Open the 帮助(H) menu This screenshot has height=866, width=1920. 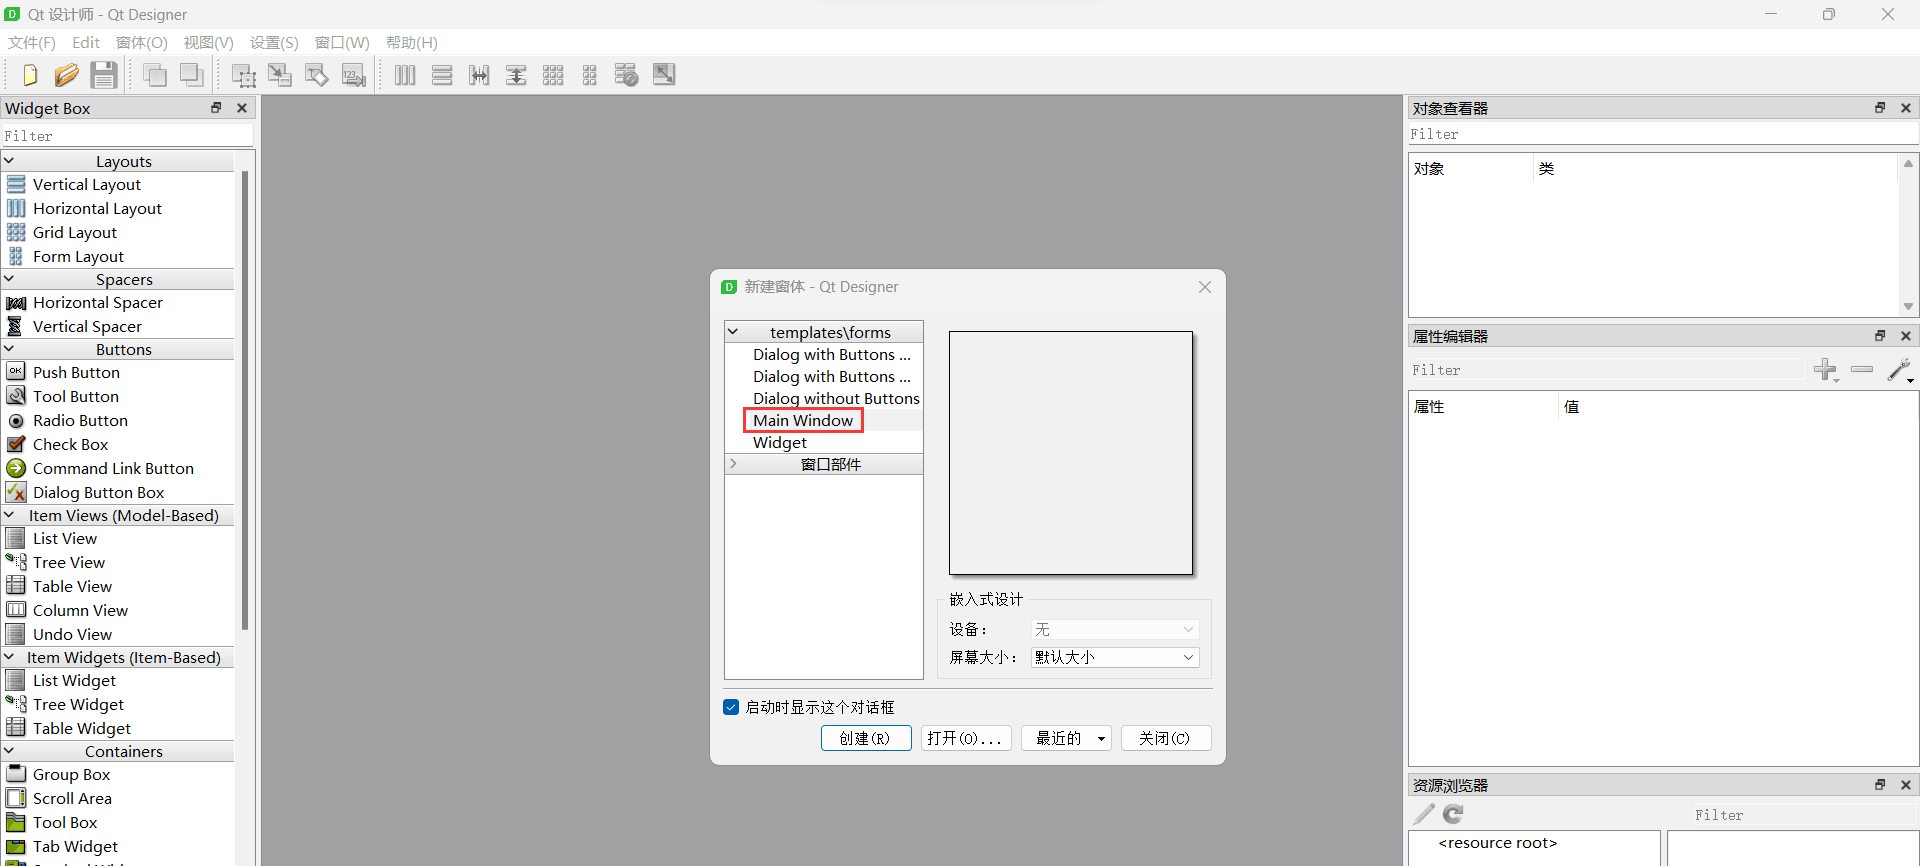click(411, 42)
